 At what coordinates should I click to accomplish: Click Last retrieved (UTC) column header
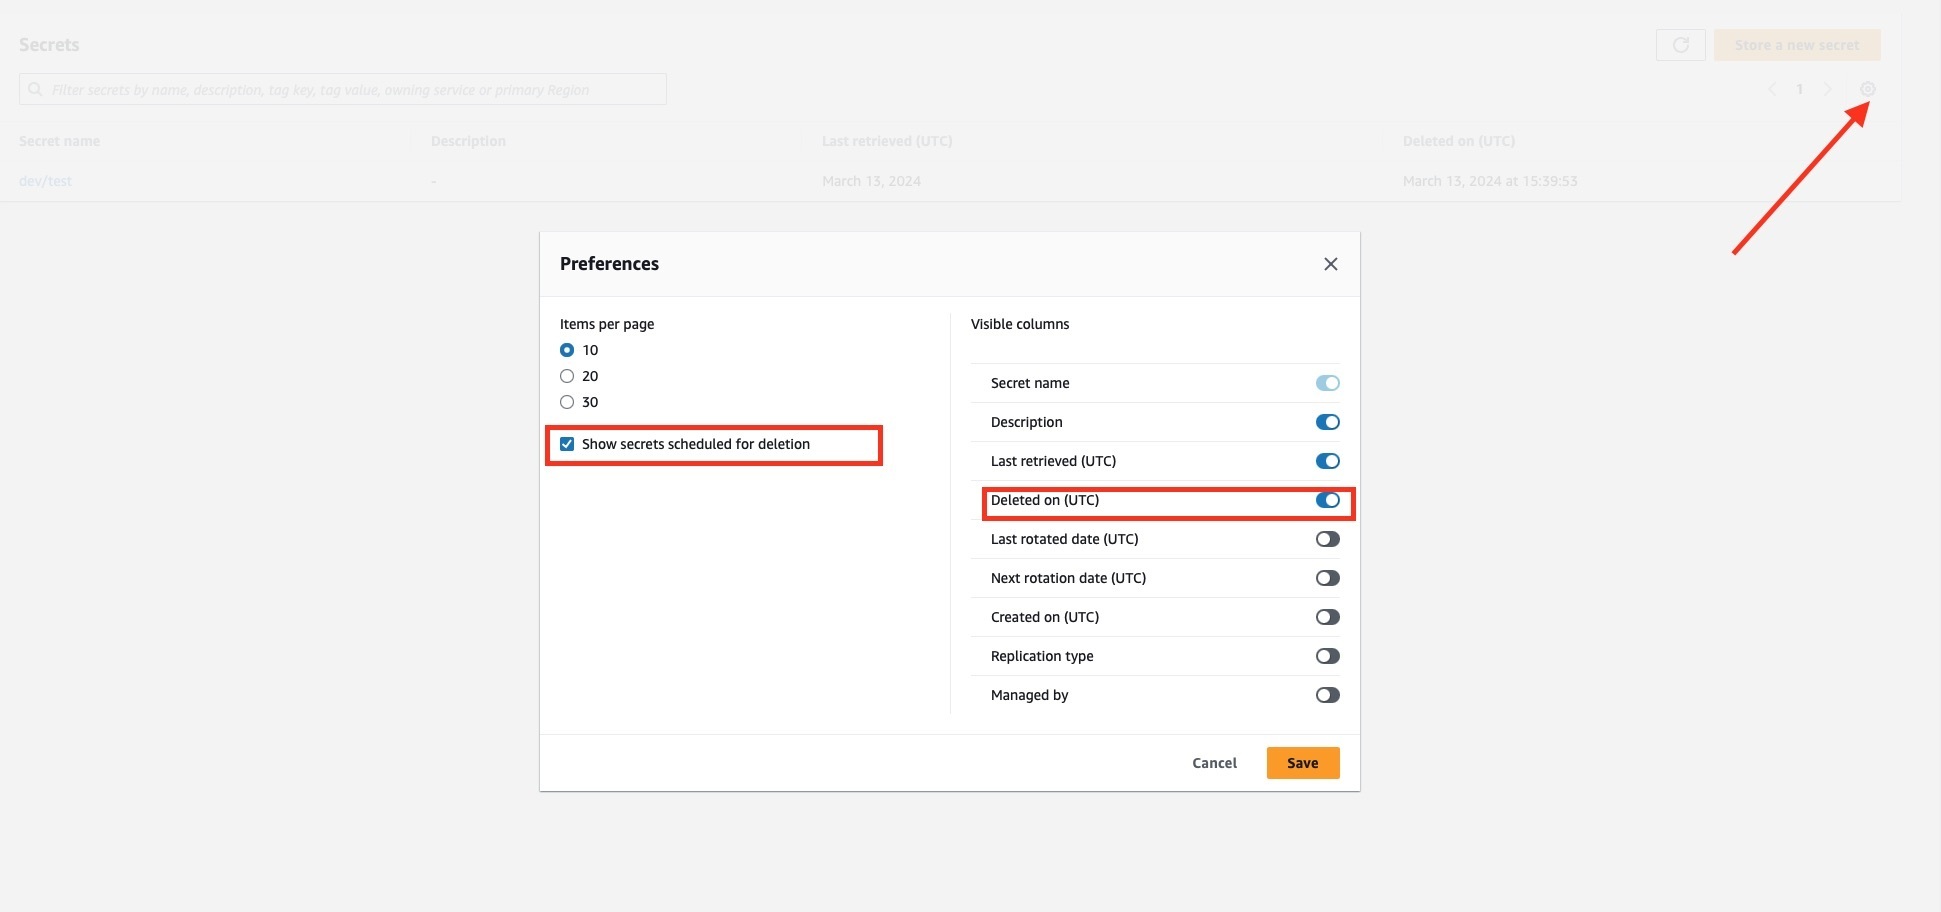tap(887, 141)
